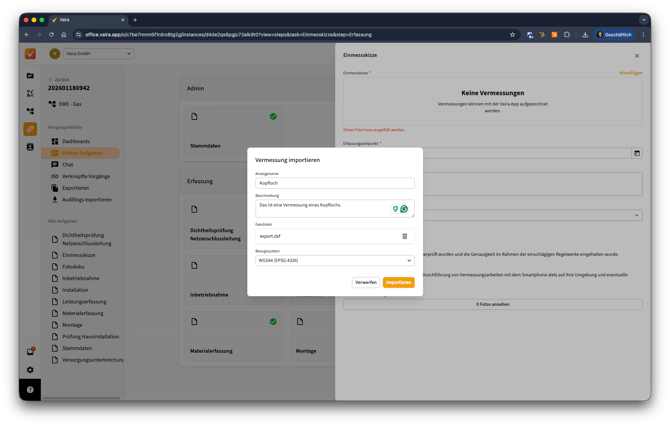Viewport: 670px width, 426px height.
Task: Click the Importieren button
Action: coord(398,282)
